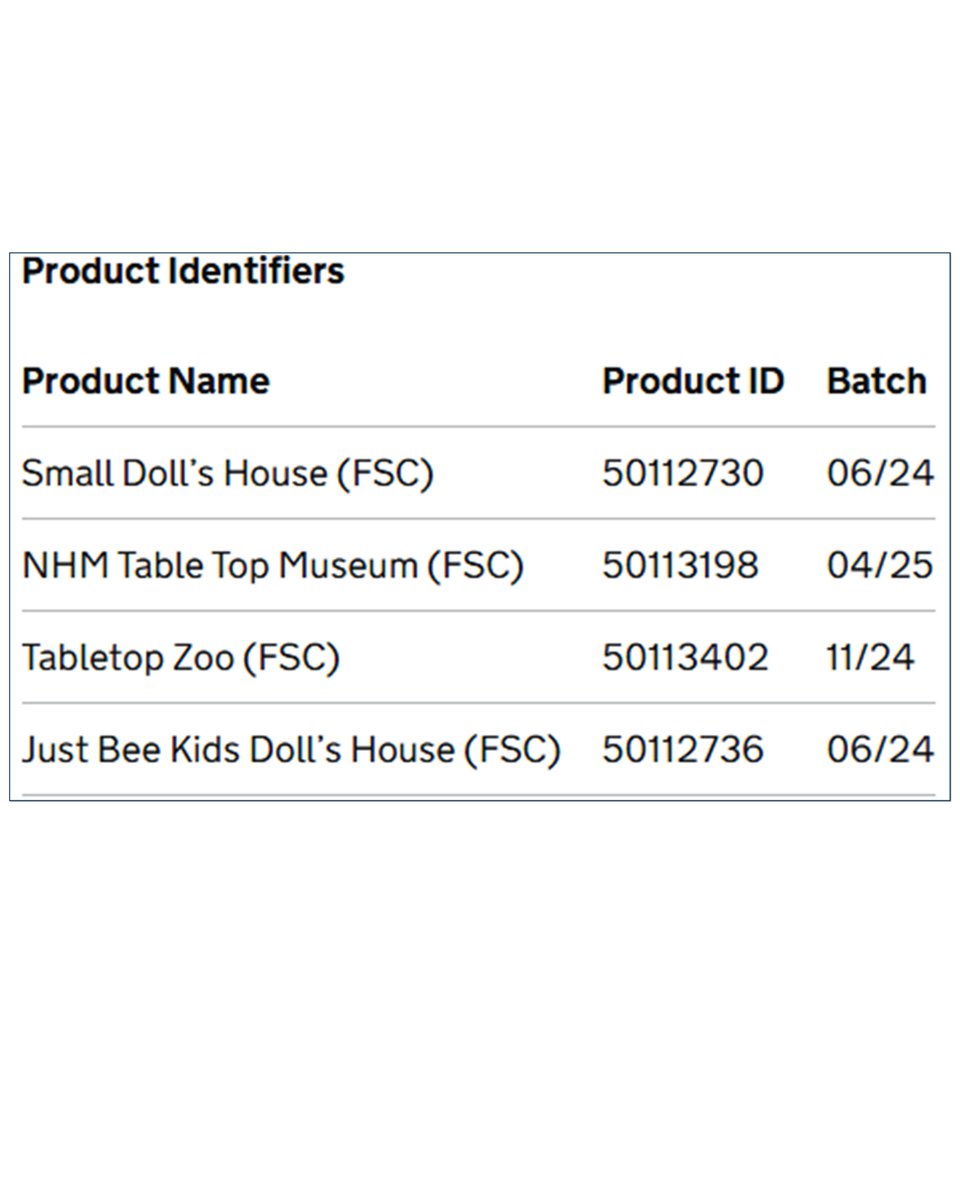This screenshot has width=960, height=1200.
Task: Select Just Bee Kids Doll's House name
Action: pyautogui.click(x=291, y=750)
